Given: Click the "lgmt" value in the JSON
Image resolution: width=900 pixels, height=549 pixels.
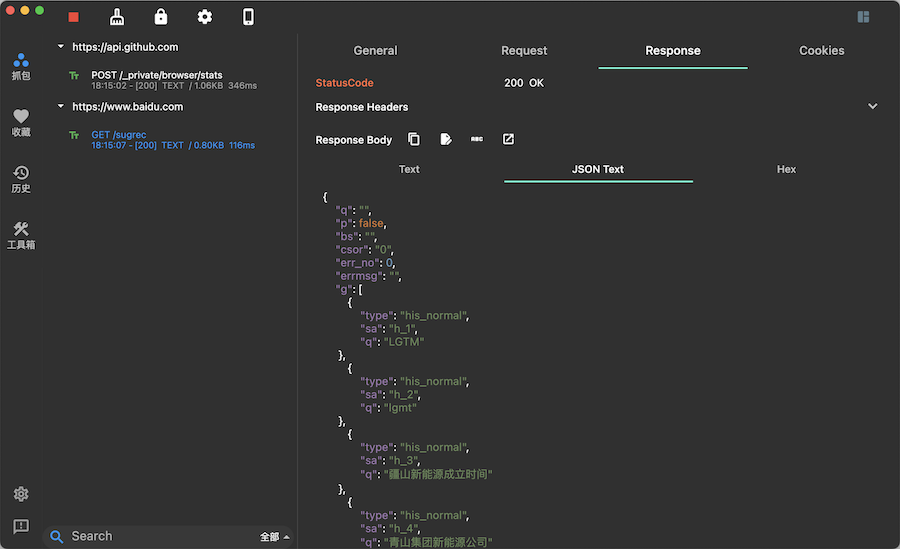Looking at the screenshot, I should (400, 408).
